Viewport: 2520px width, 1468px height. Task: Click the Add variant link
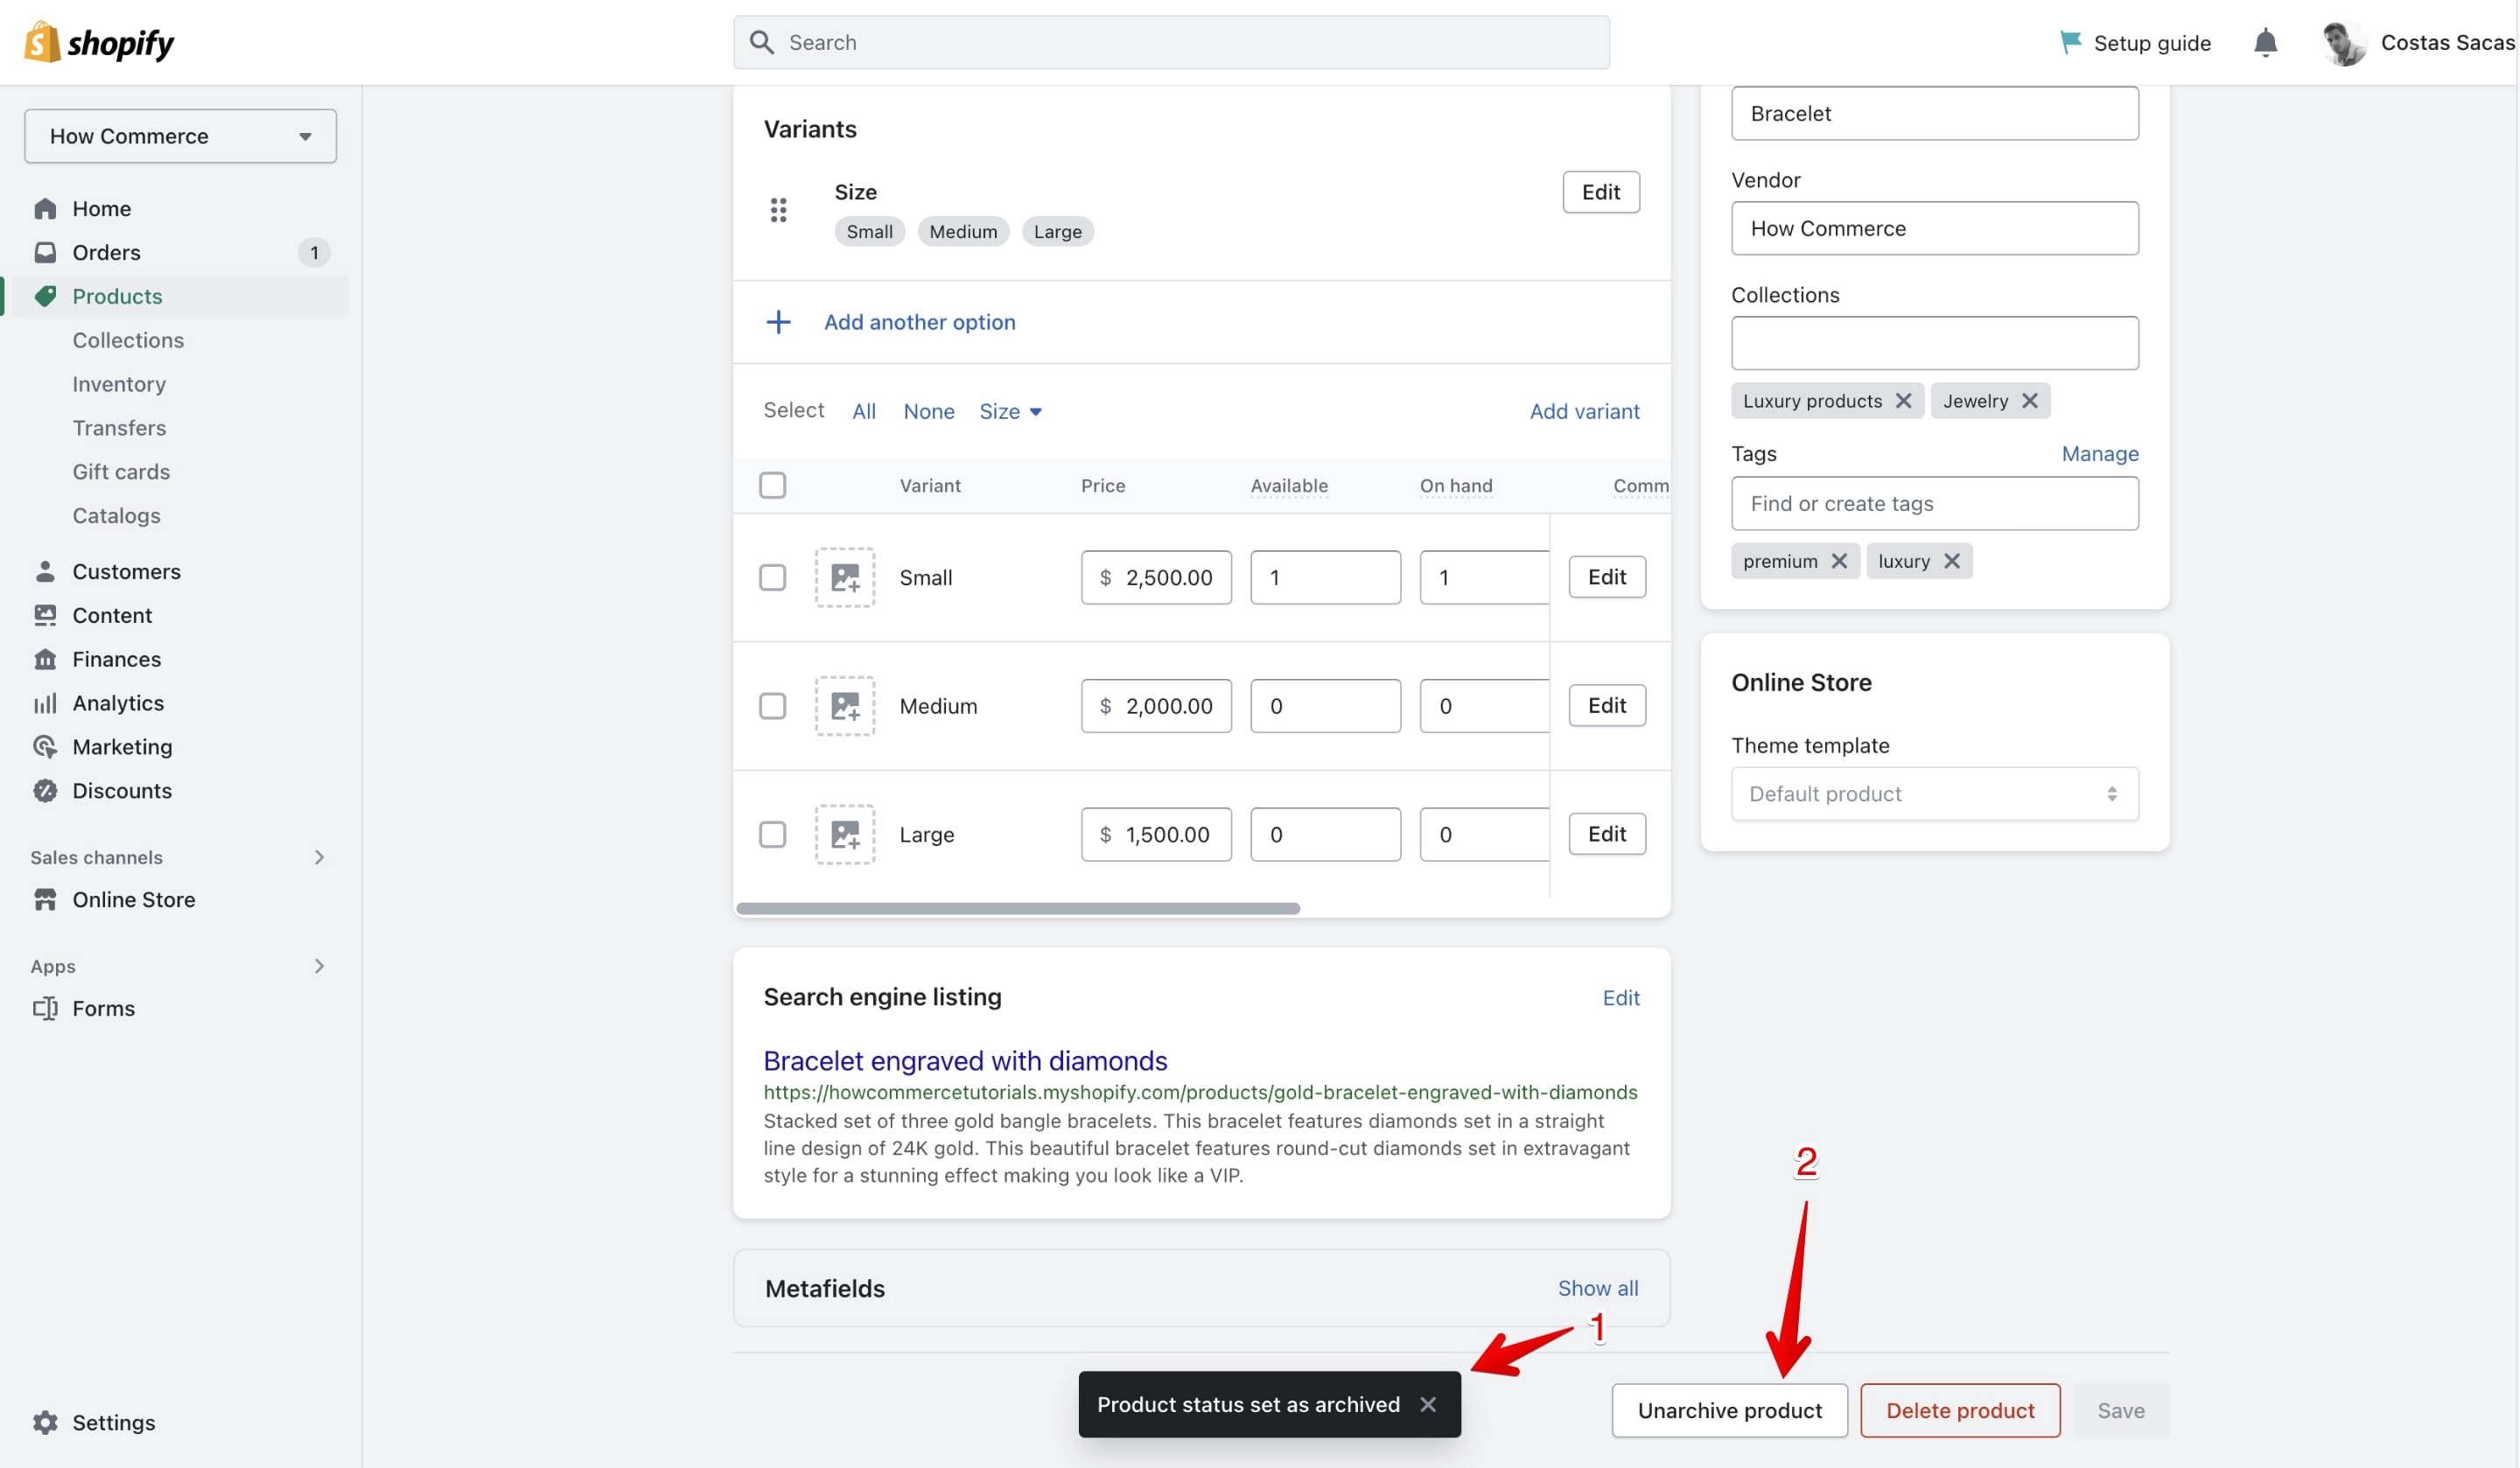point(1584,411)
